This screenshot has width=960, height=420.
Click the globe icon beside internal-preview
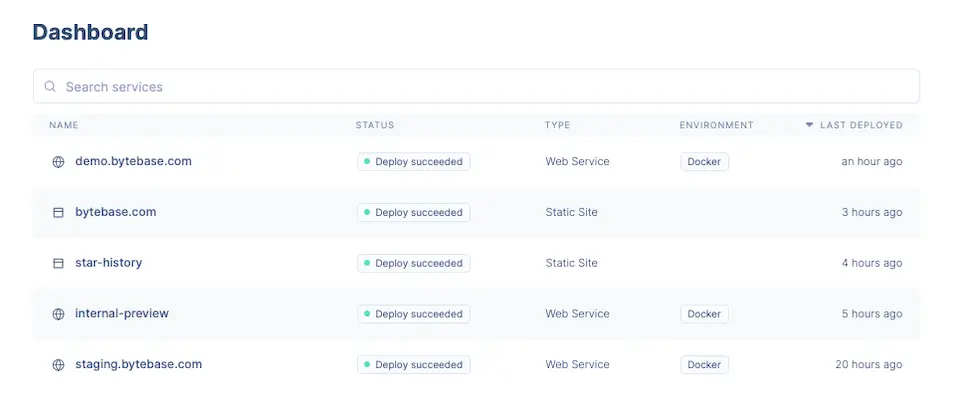click(58, 314)
